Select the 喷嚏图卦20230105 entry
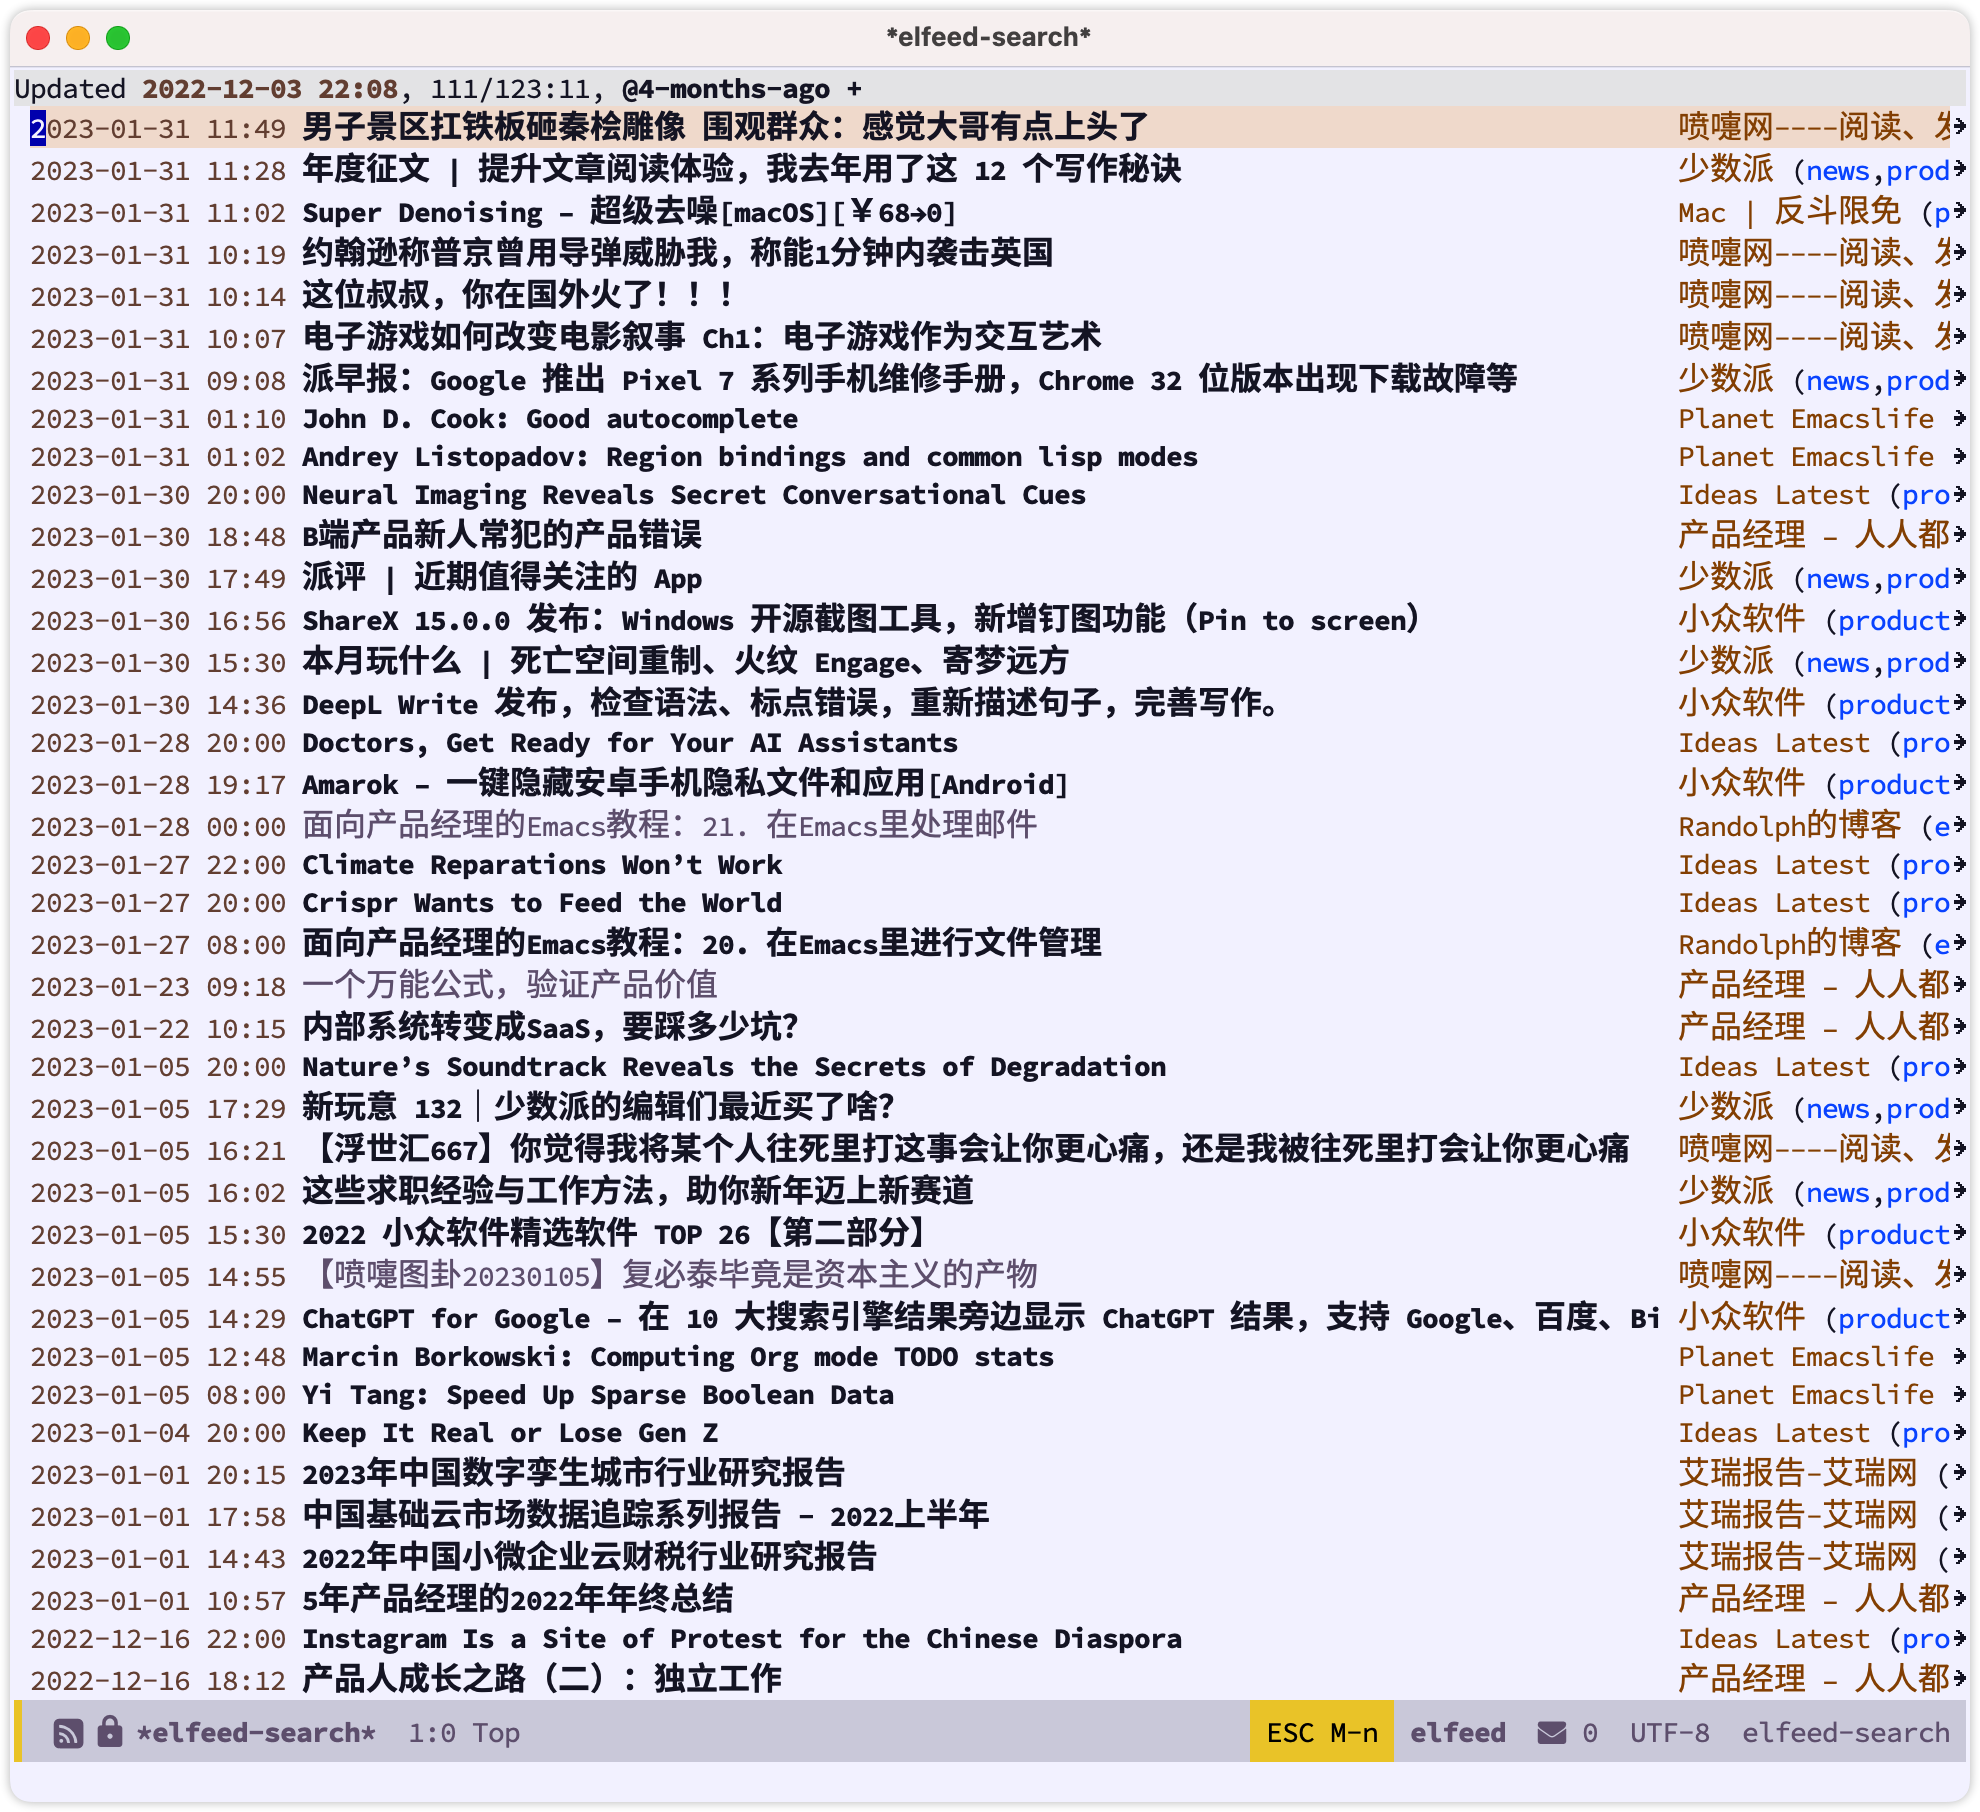Screen dimensions: 1980x1812 pos(670,1276)
